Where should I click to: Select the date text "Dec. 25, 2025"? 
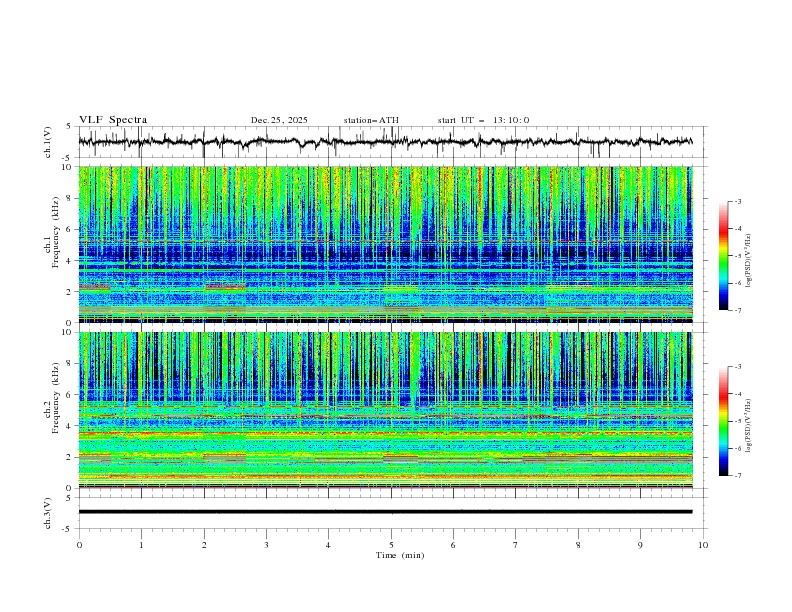point(279,120)
